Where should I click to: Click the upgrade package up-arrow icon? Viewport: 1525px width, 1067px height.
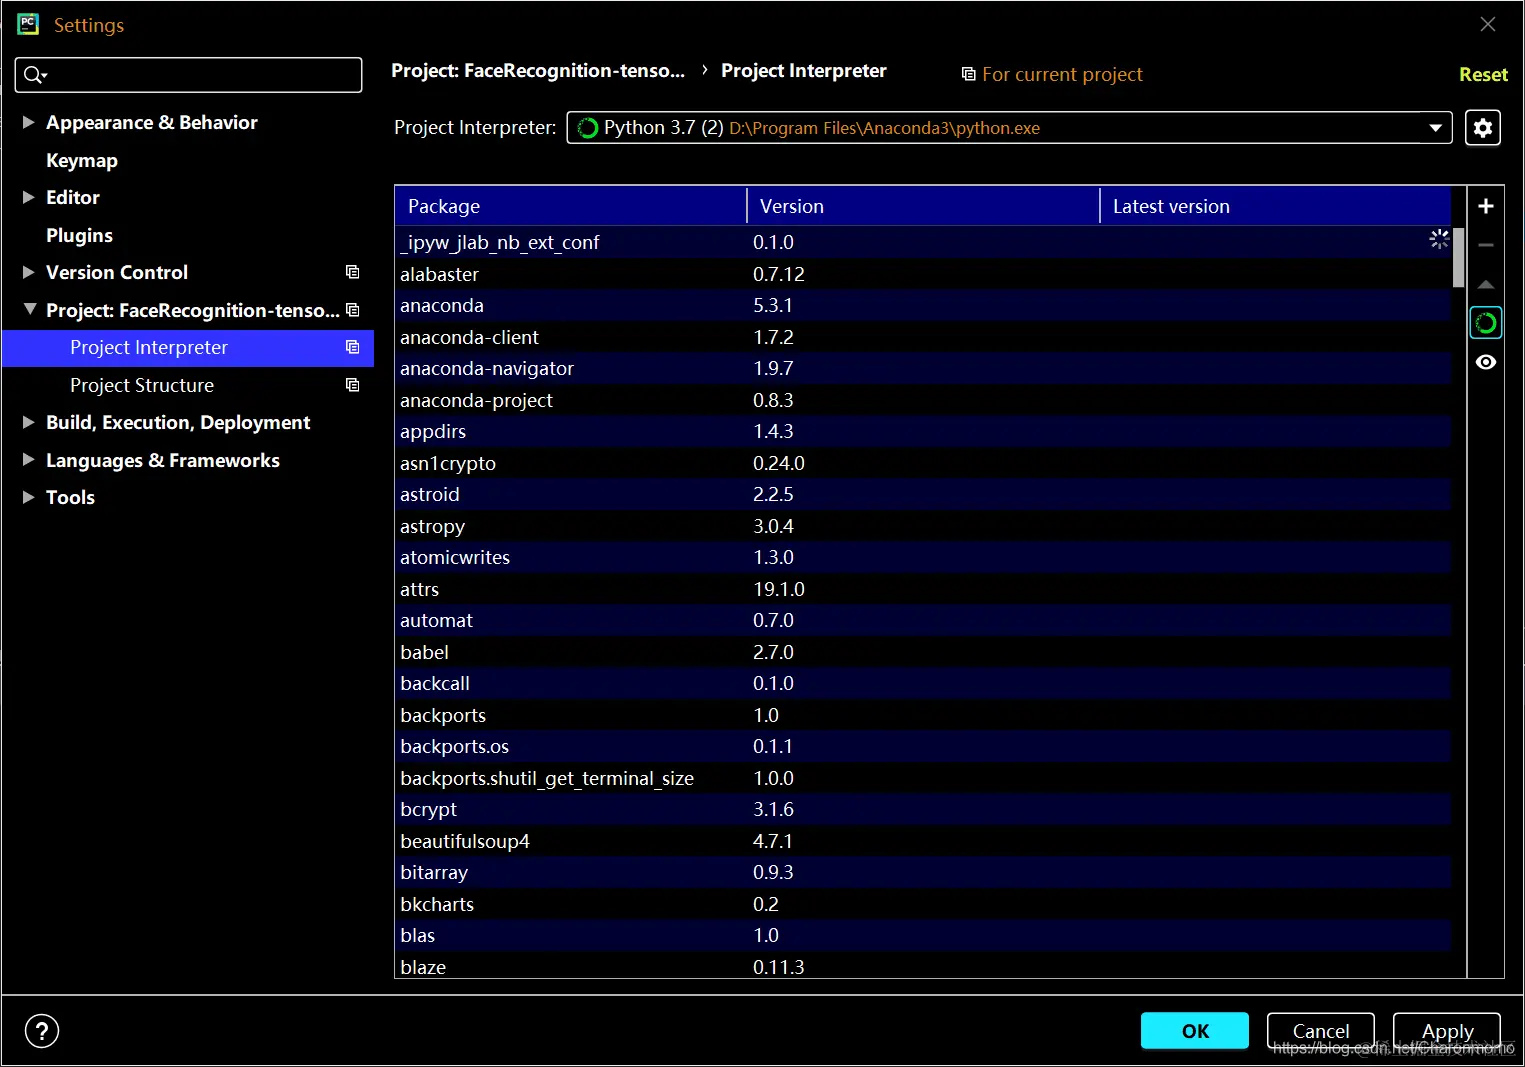click(1485, 284)
